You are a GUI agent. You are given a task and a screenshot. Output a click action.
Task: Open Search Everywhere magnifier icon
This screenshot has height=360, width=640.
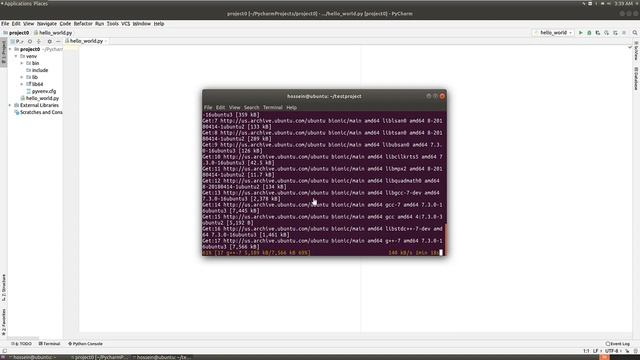(x=635, y=33)
